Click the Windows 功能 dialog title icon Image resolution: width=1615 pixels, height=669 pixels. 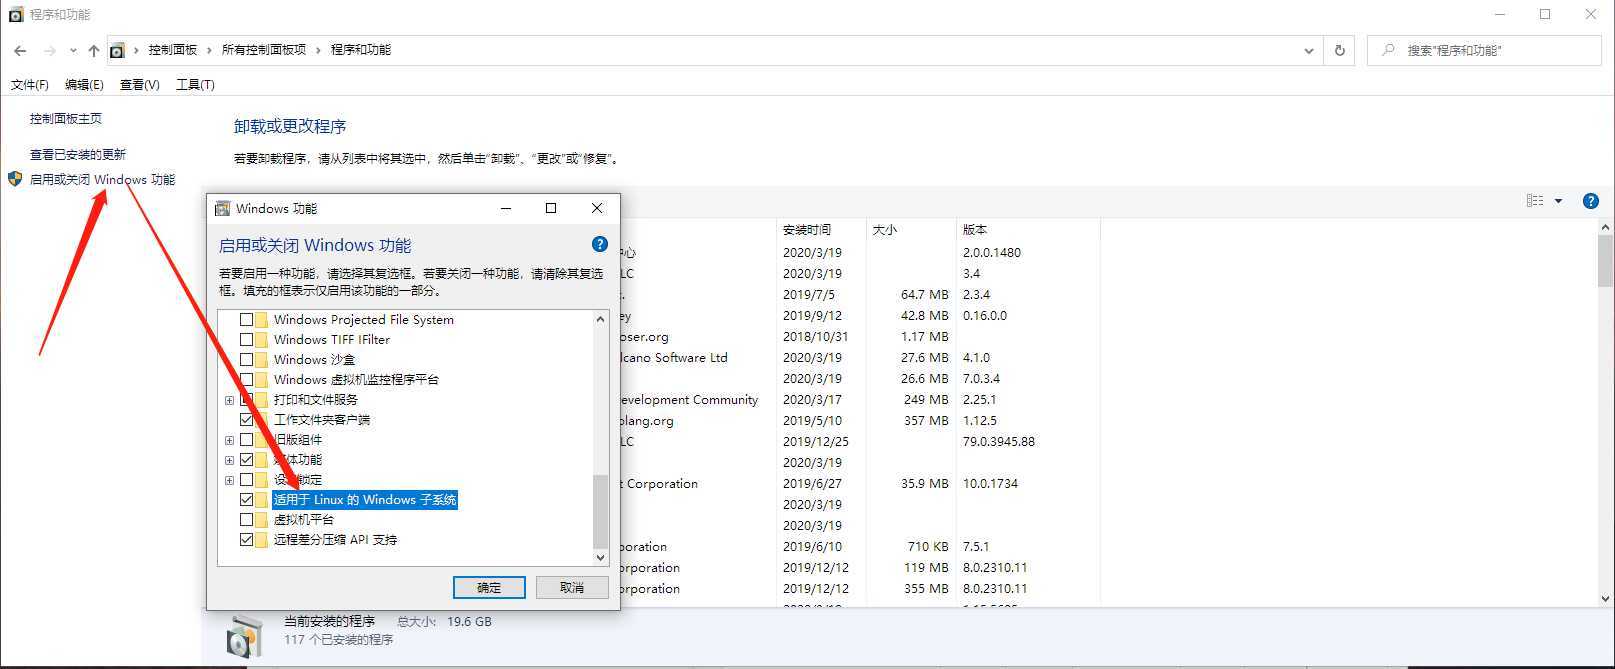[223, 208]
